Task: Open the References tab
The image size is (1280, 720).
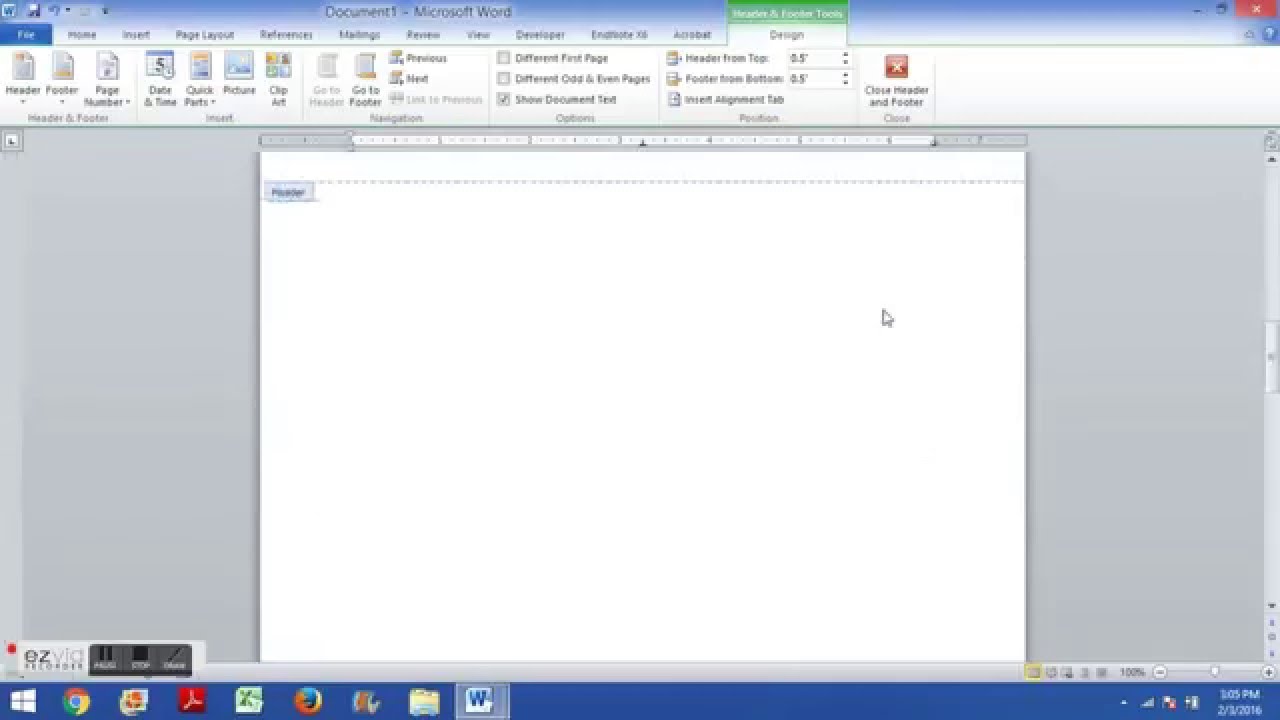Action: [286, 35]
